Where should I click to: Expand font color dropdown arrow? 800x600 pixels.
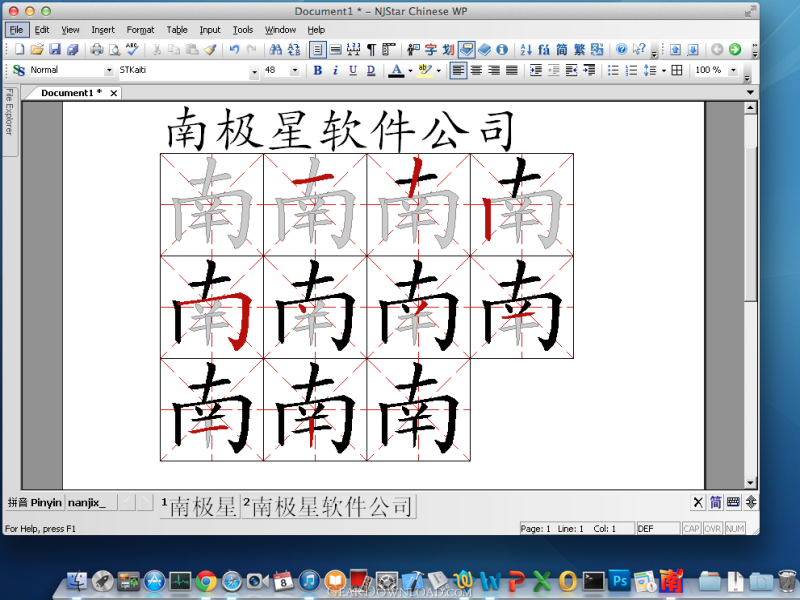click(x=410, y=71)
